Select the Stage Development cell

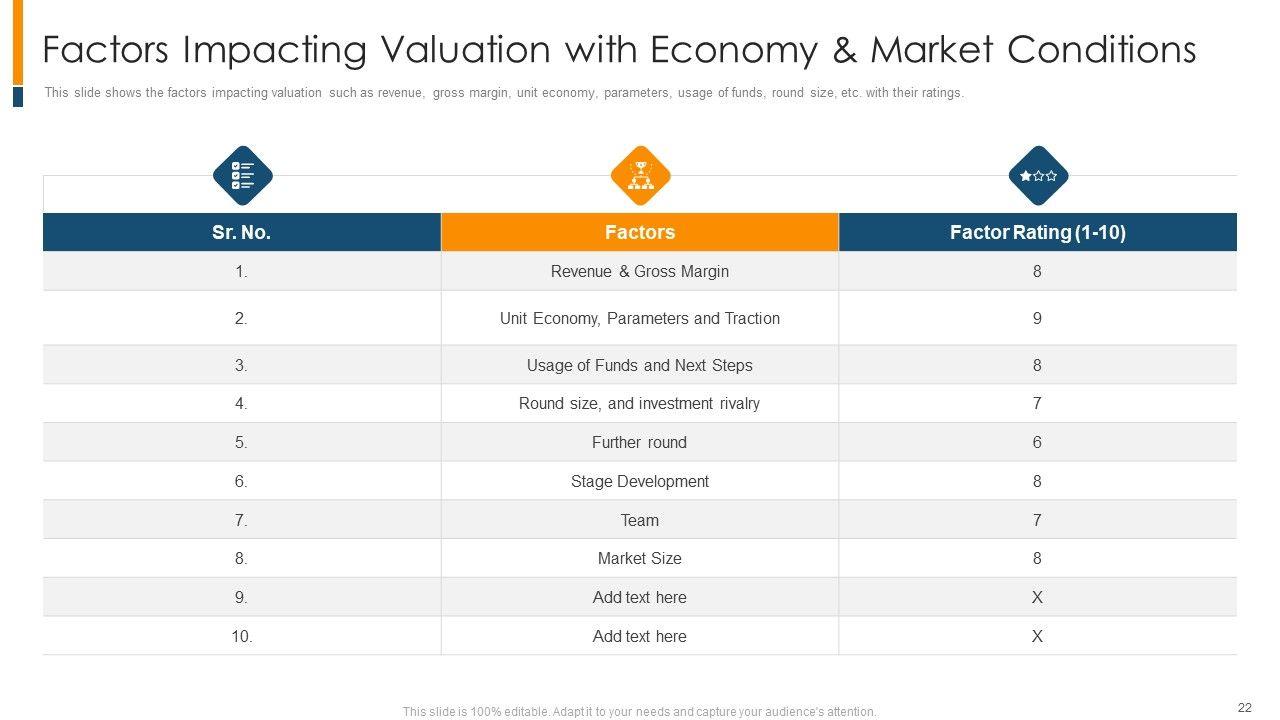tap(640, 481)
